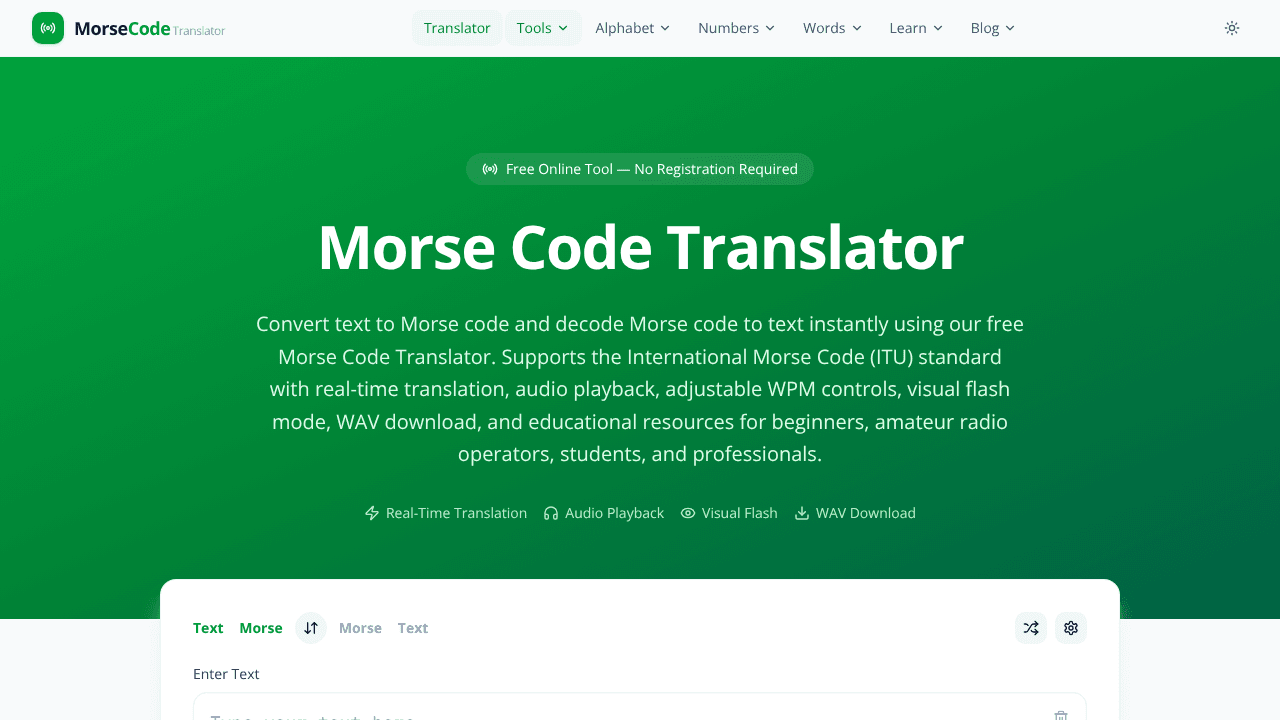Screen dimensions: 1280x720
Task: Click the MorseCode Translator logo icon
Action: tap(48, 28)
